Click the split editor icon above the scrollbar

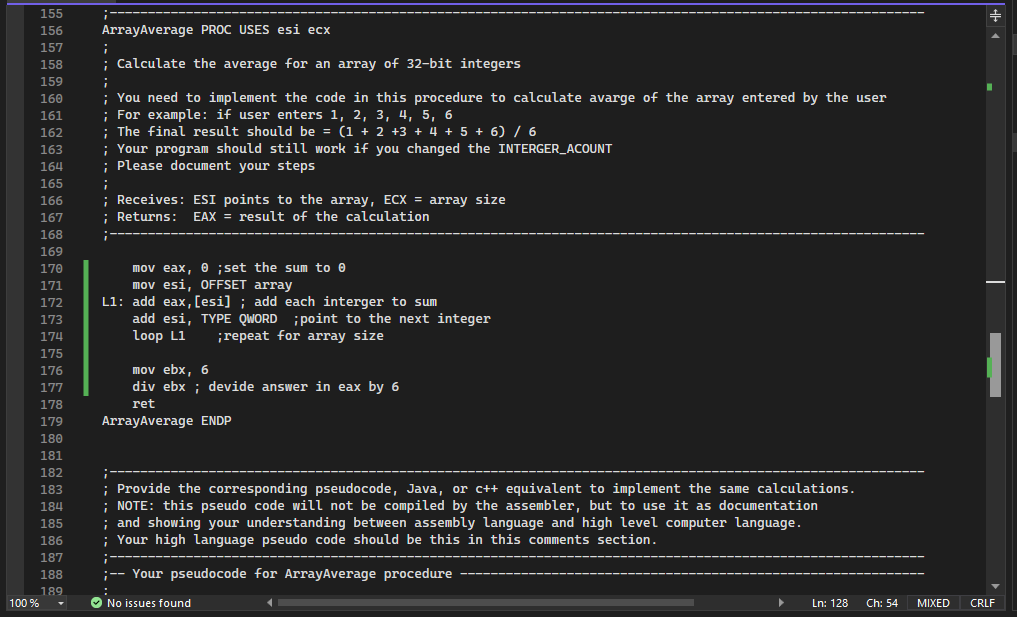(x=994, y=14)
